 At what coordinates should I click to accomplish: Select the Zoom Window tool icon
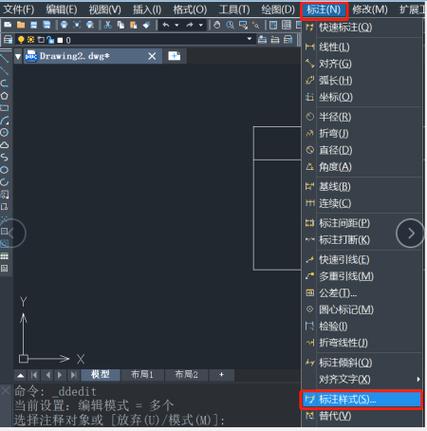point(243,25)
